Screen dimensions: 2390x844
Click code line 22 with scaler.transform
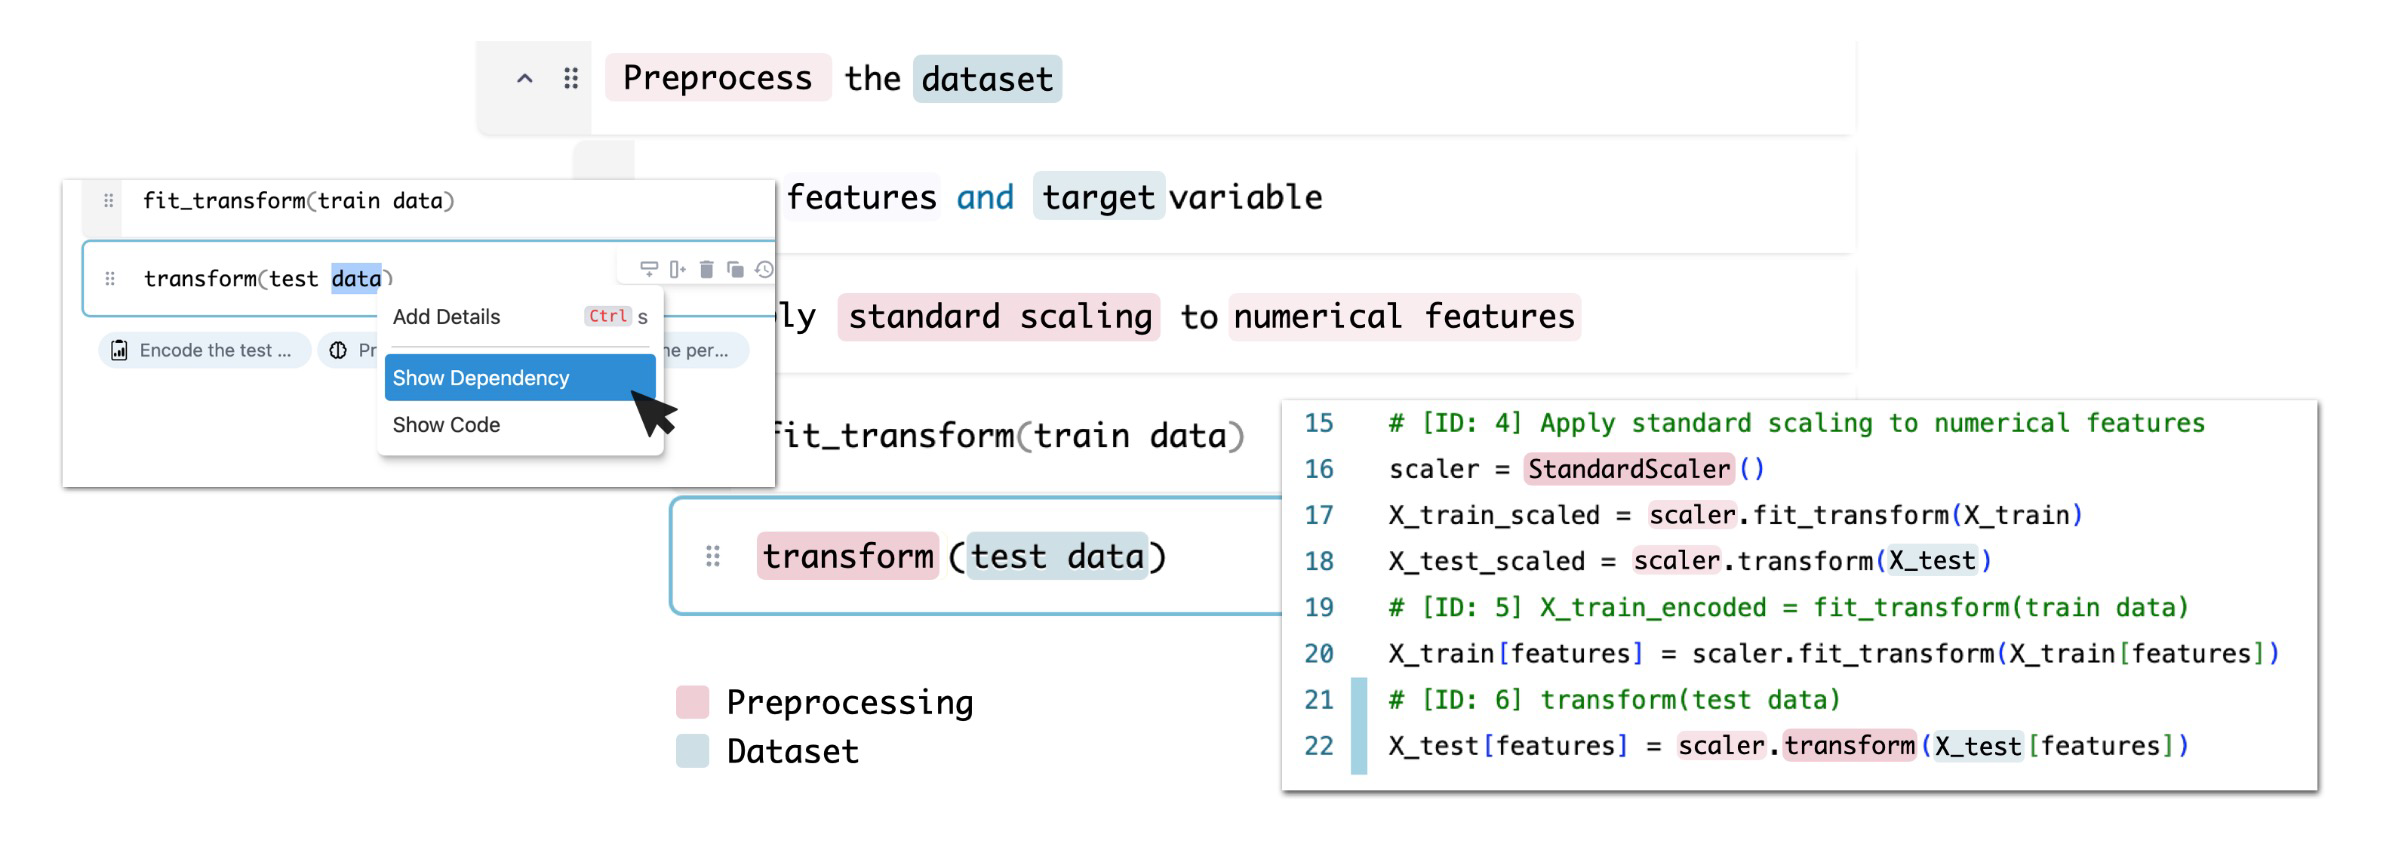click(x=1787, y=746)
